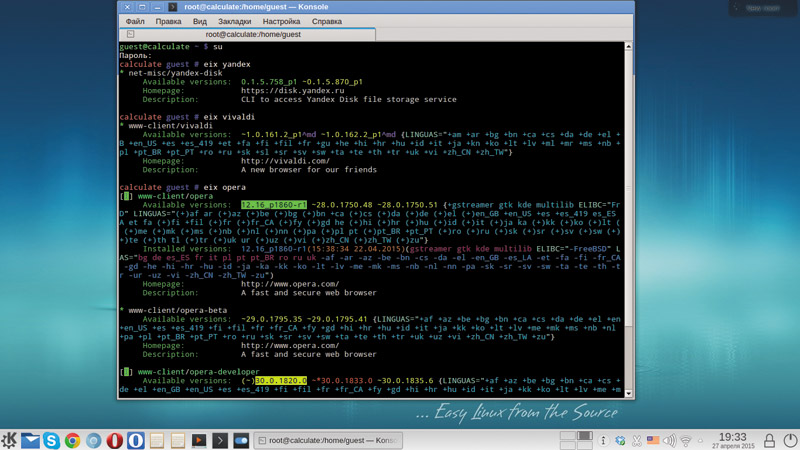Open the Правка menu

[168, 21]
